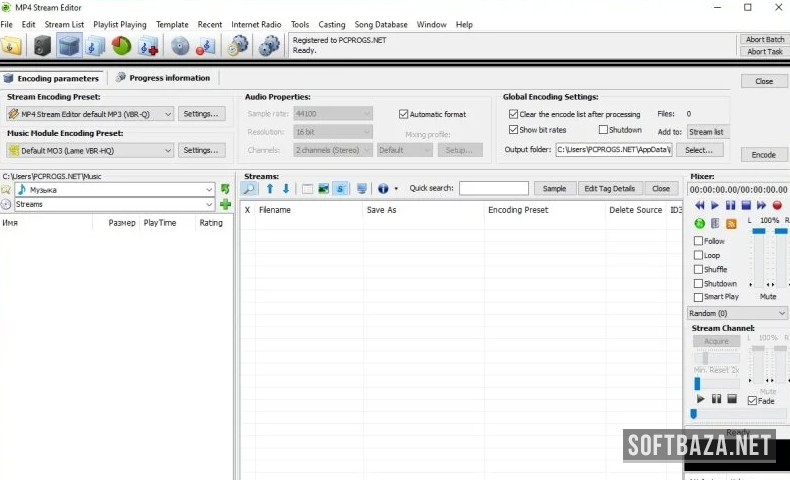Screen dimensions: 790x480
Task: Click the Quick search input field
Action: 494,188
